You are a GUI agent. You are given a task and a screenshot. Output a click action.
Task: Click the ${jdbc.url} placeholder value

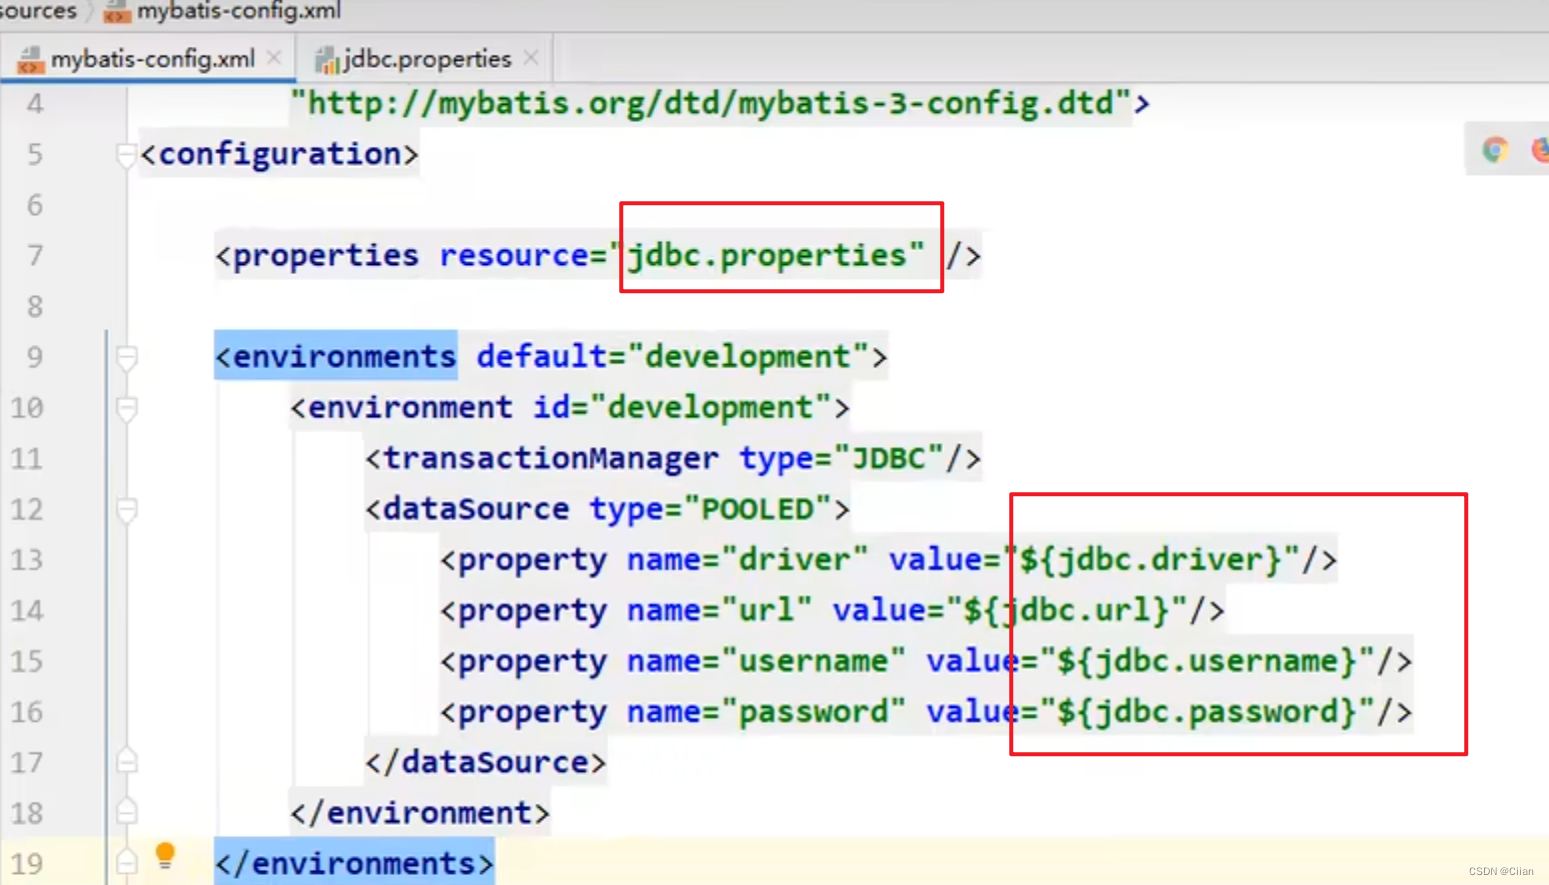point(1066,611)
